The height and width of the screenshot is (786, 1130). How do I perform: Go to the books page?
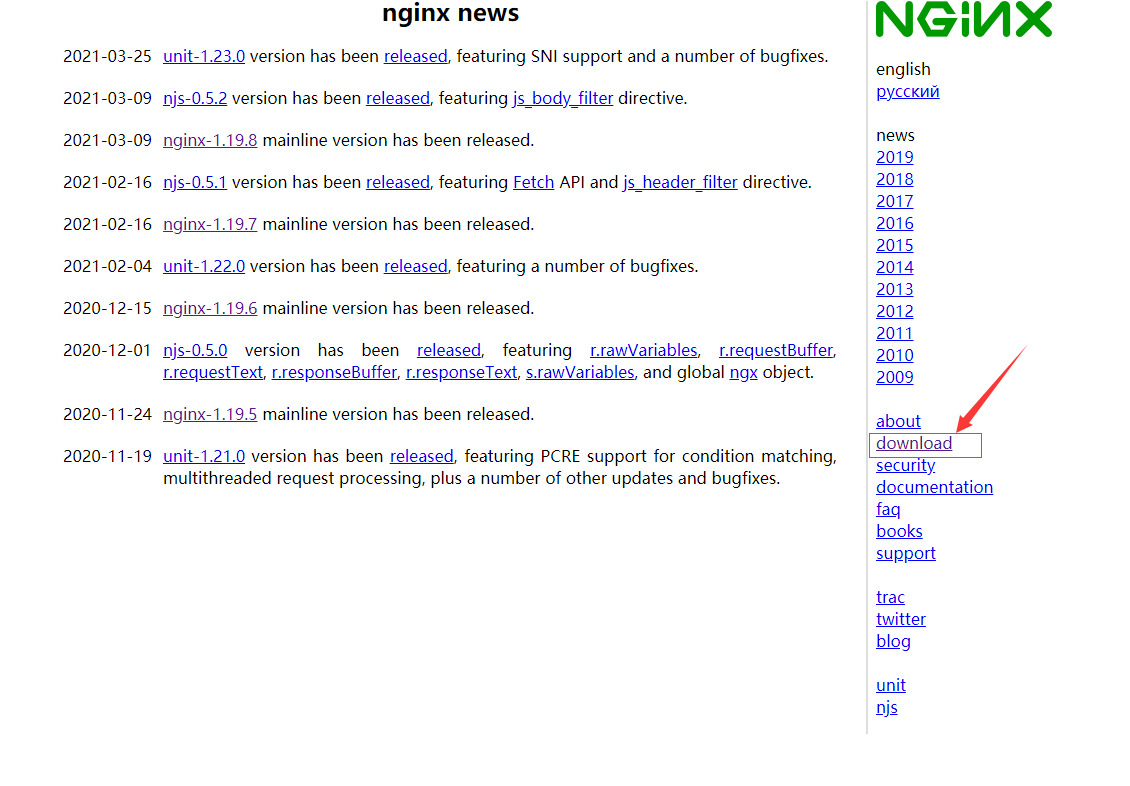[x=899, y=531]
